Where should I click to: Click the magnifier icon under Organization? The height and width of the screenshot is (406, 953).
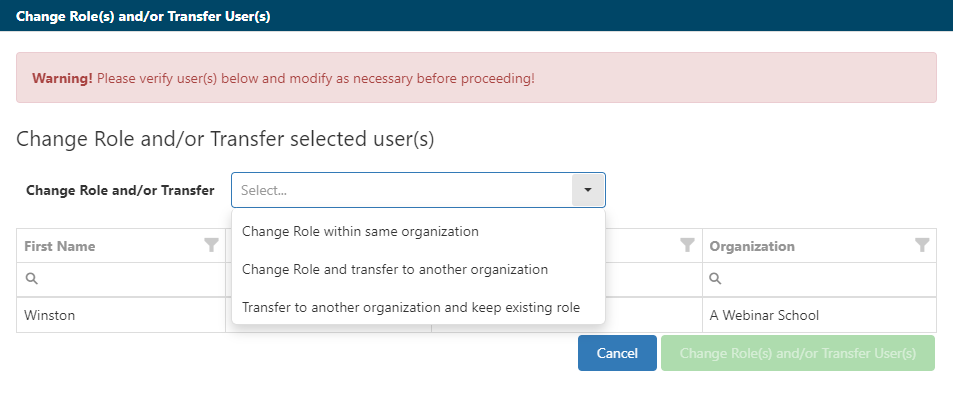[x=715, y=278]
